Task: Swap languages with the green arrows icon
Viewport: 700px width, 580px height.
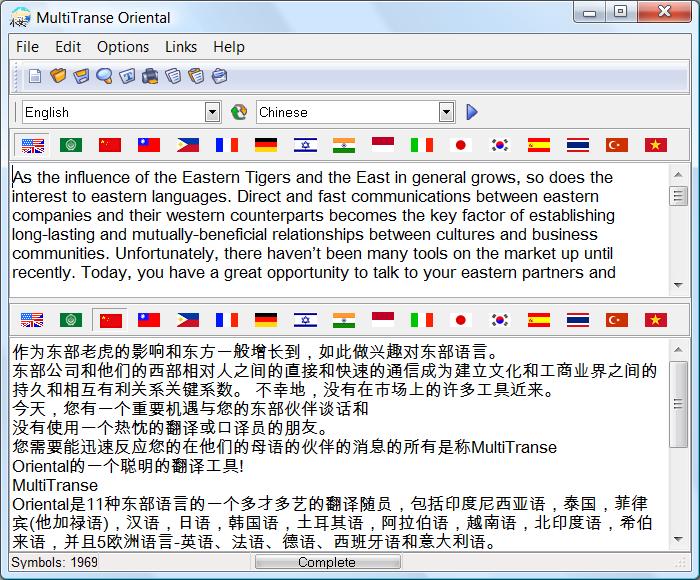Action: click(x=239, y=112)
